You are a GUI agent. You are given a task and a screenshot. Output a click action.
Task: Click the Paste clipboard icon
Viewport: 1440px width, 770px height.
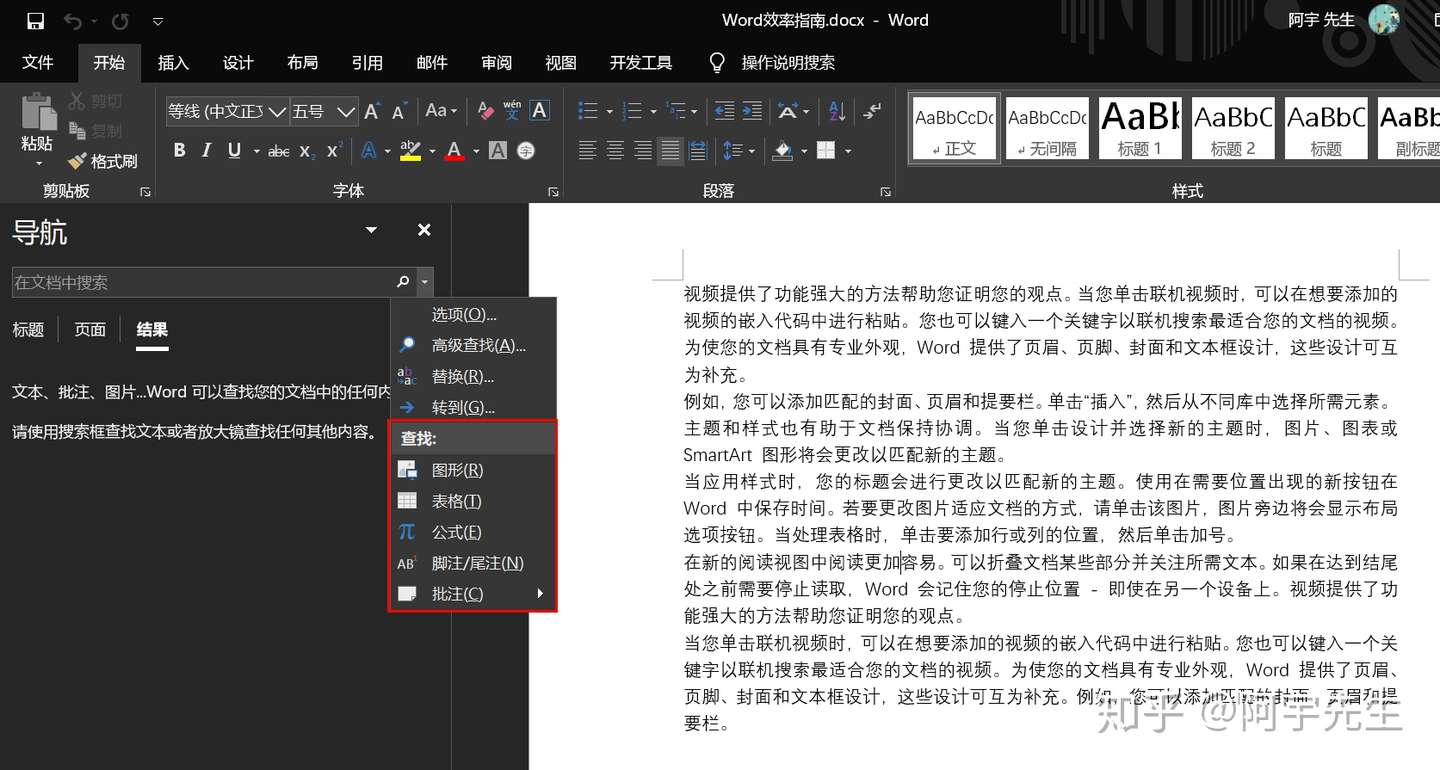tap(38, 112)
